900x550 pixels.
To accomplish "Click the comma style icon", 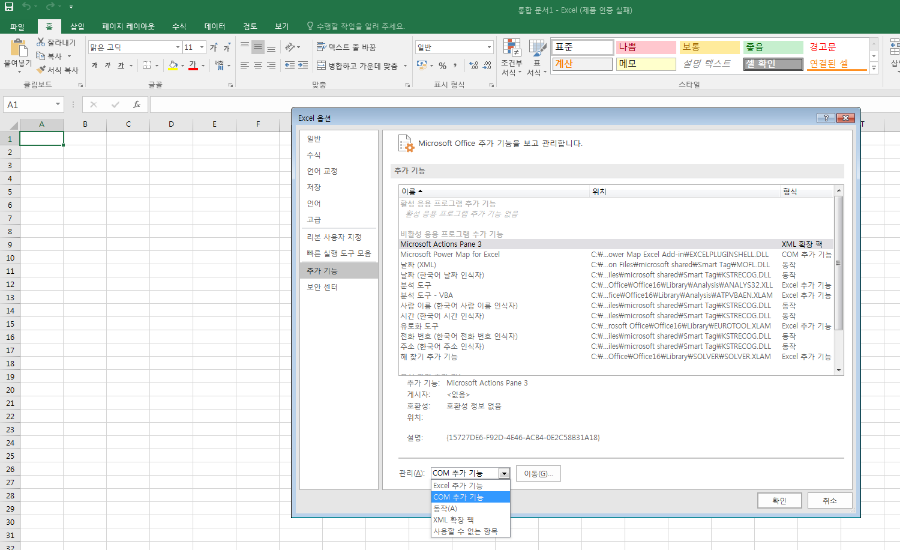I will click(455, 65).
